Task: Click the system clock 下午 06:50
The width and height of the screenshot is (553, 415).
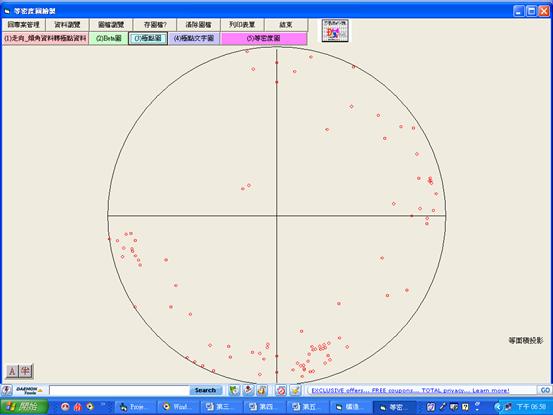Action: tap(531, 407)
